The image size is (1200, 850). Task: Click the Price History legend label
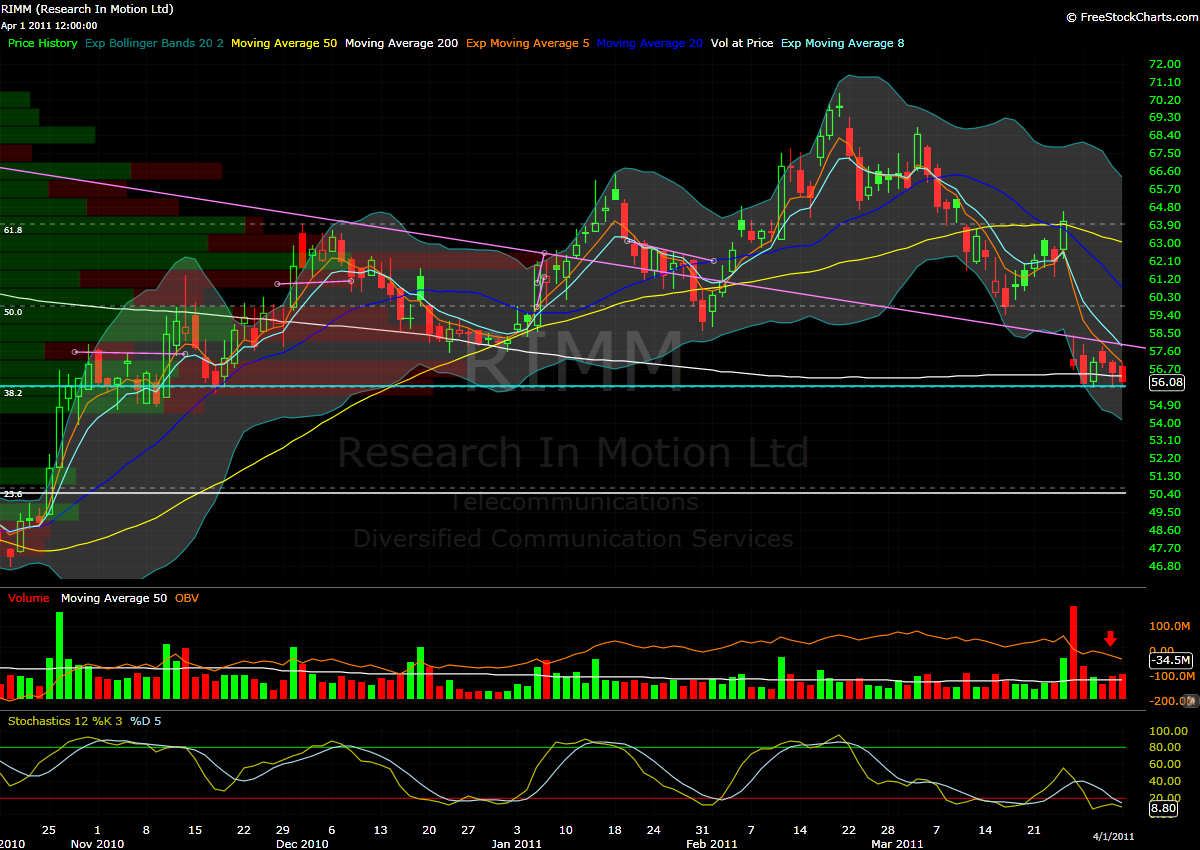43,43
